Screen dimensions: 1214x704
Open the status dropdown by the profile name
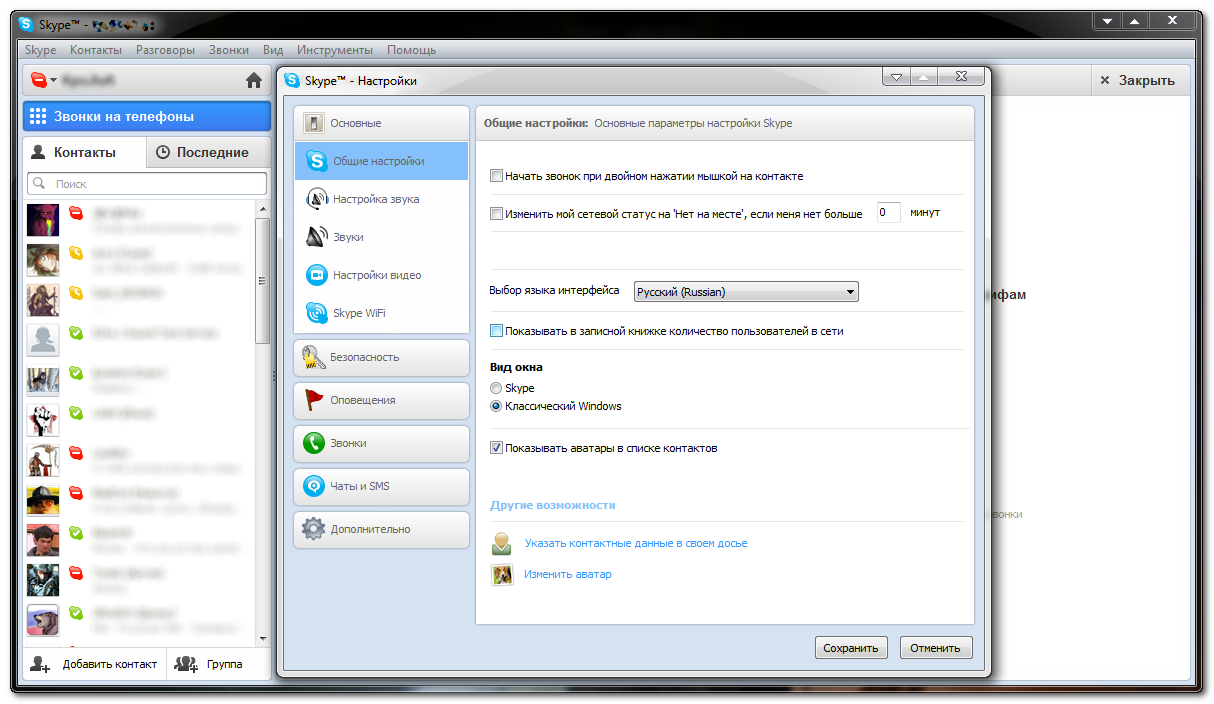44,80
